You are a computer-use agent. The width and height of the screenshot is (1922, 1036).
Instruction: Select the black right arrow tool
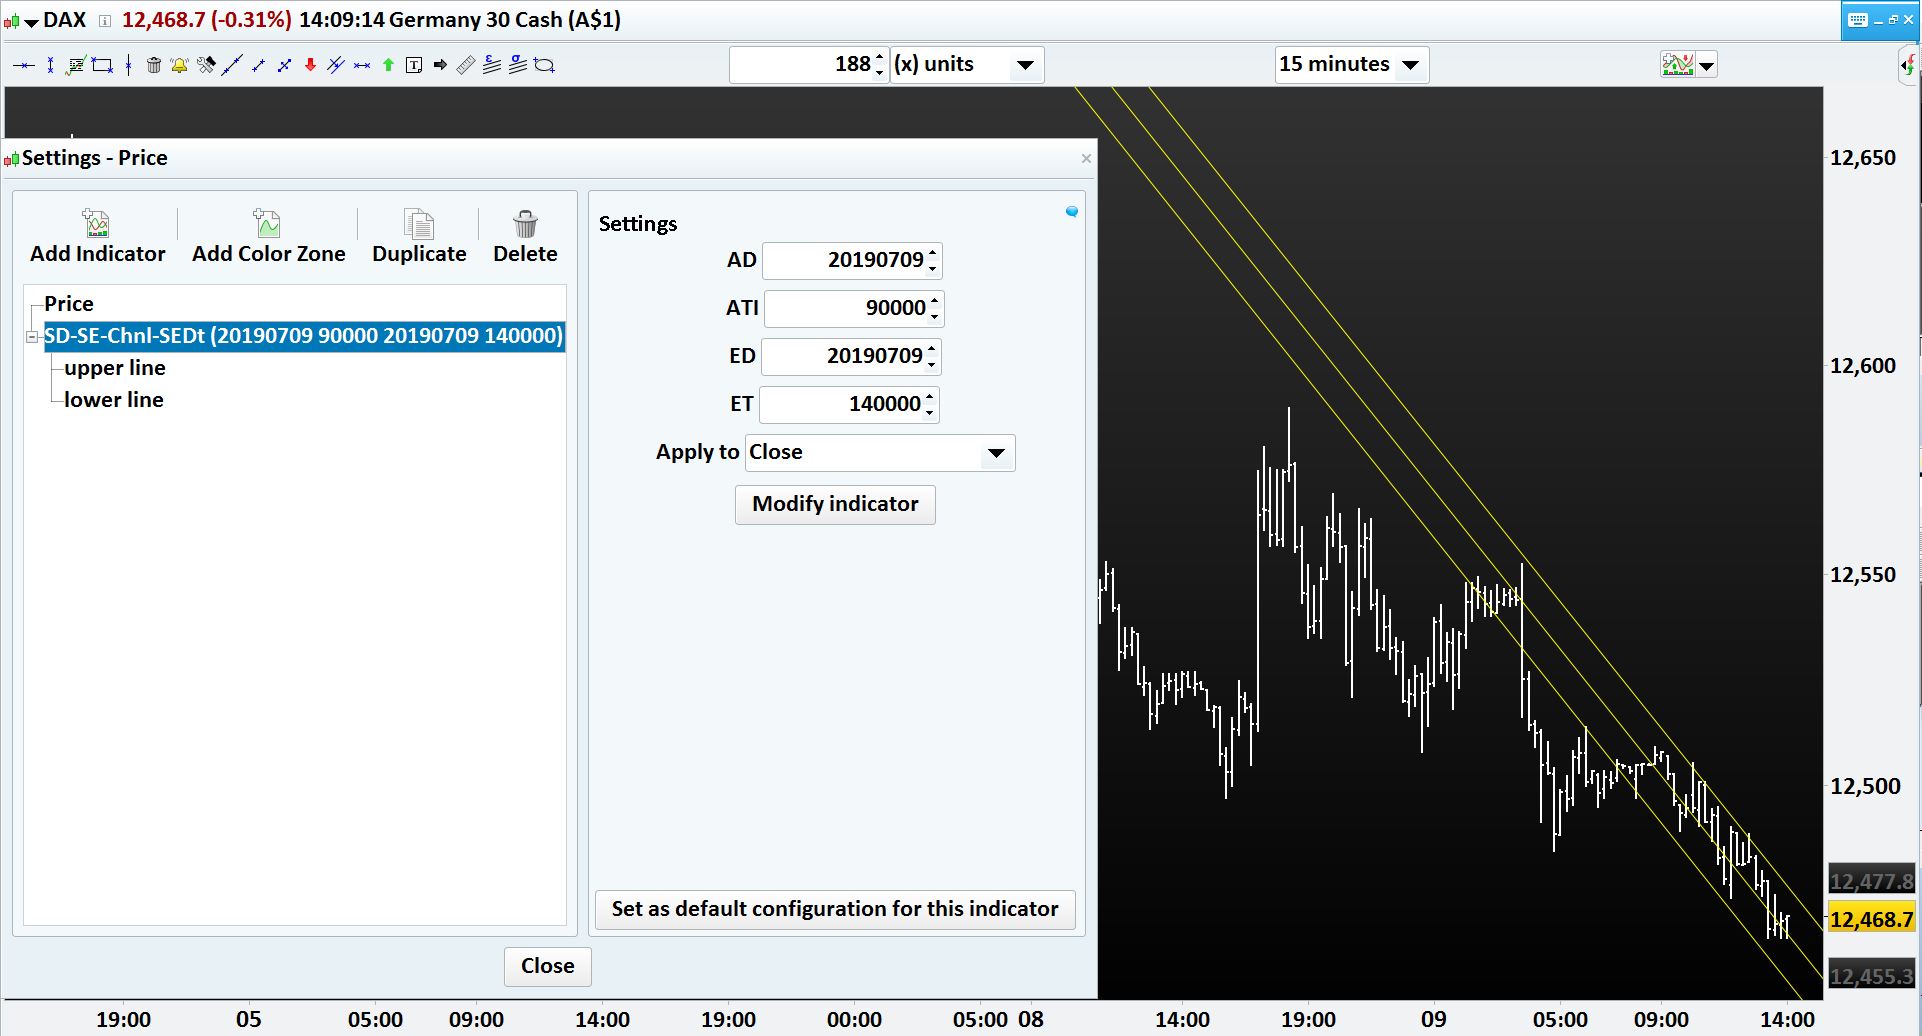(x=440, y=66)
